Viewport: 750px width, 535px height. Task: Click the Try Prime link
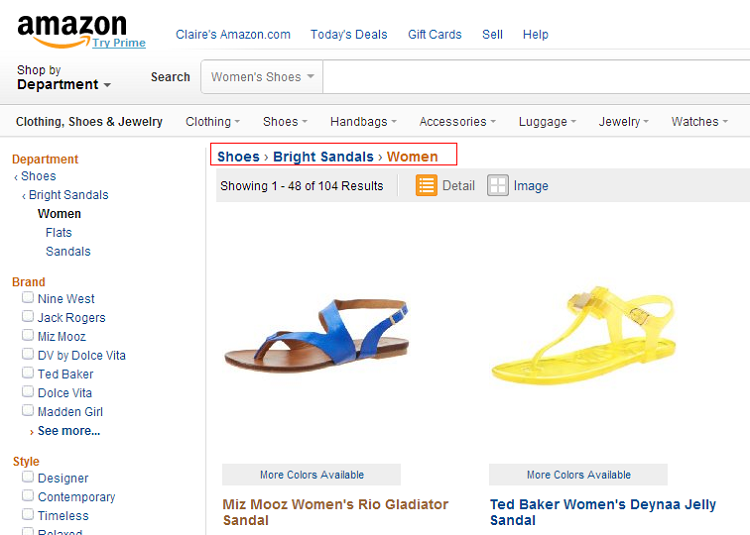pos(119,43)
